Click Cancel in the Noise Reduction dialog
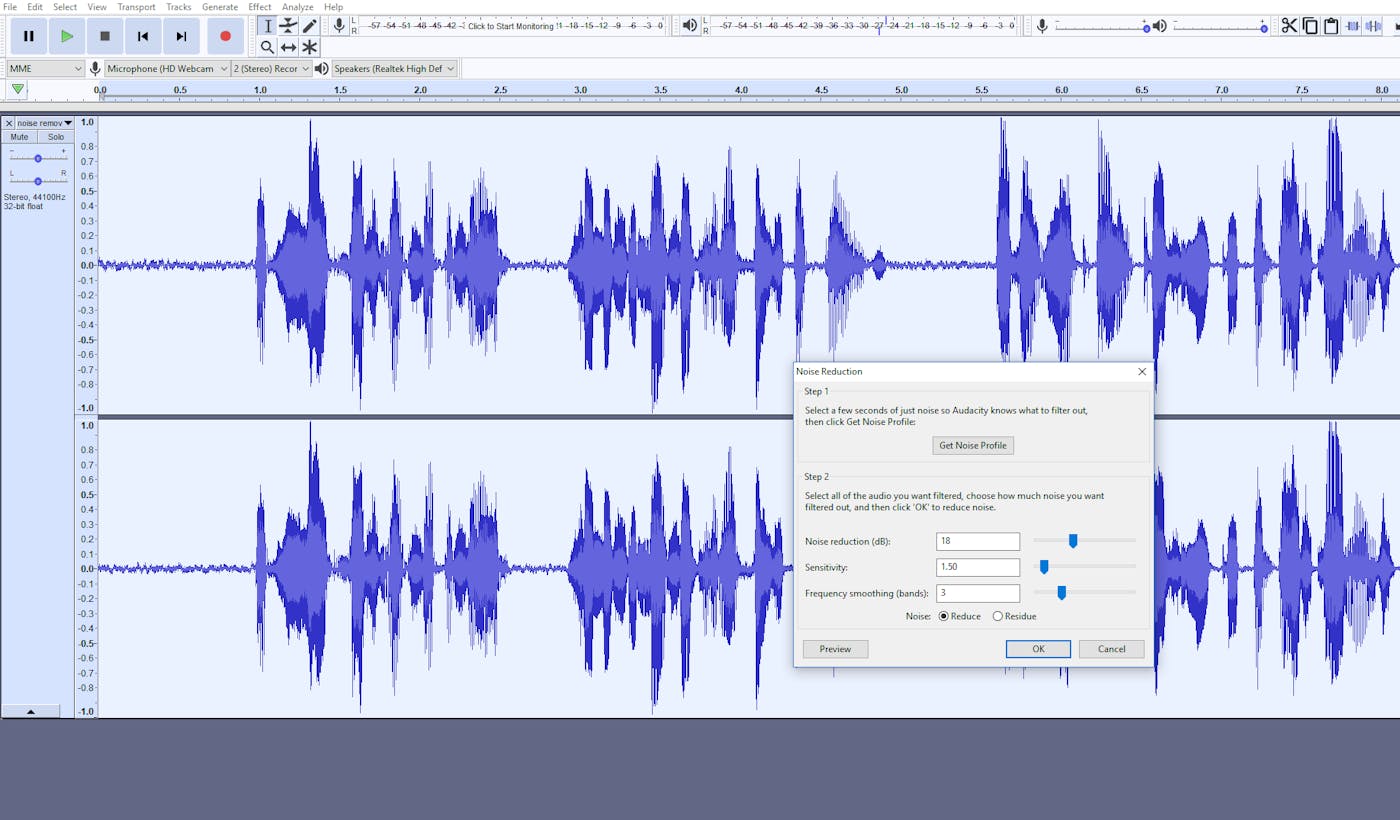 tap(1112, 649)
